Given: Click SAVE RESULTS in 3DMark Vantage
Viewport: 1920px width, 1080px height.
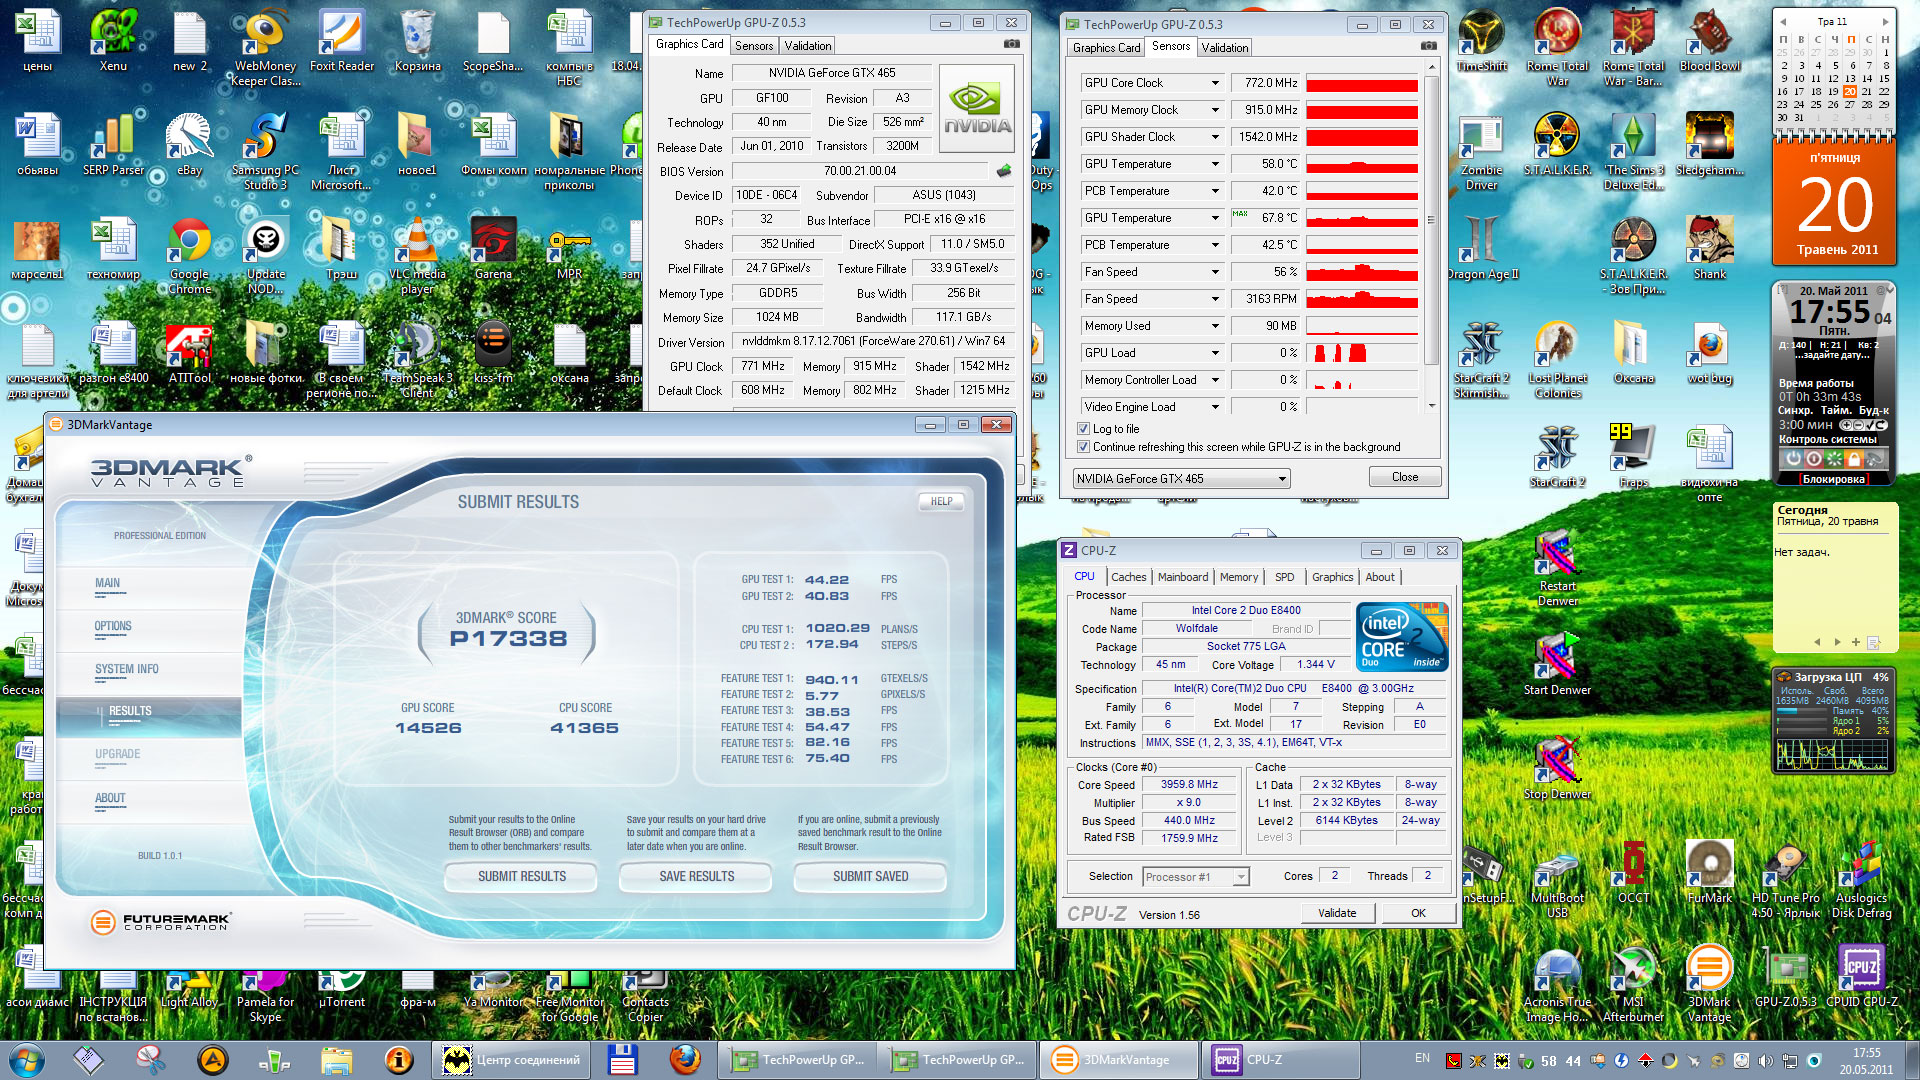Looking at the screenshot, I should 697,876.
